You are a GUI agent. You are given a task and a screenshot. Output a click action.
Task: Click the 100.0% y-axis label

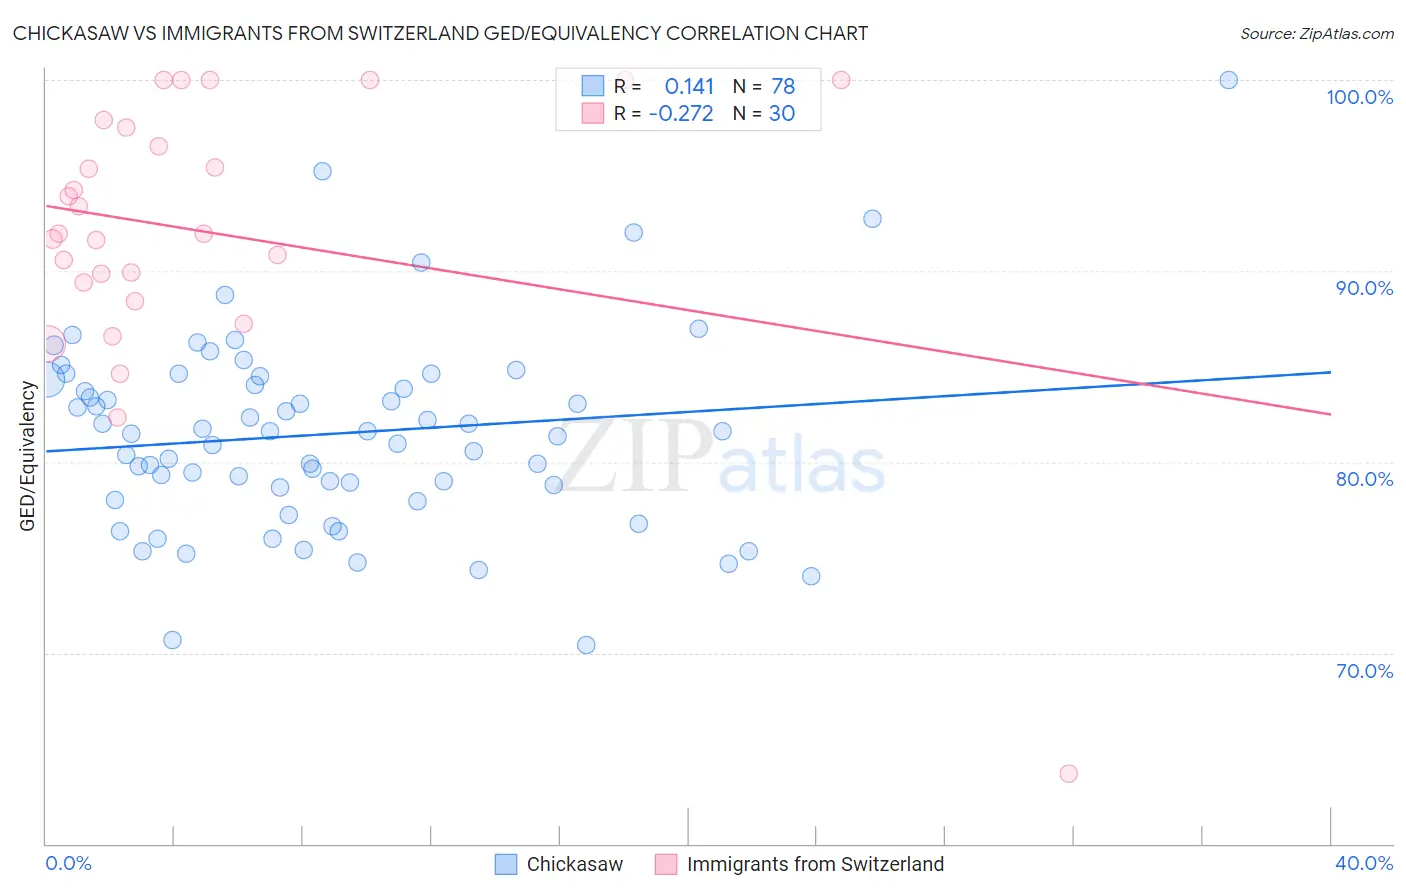tap(1359, 97)
